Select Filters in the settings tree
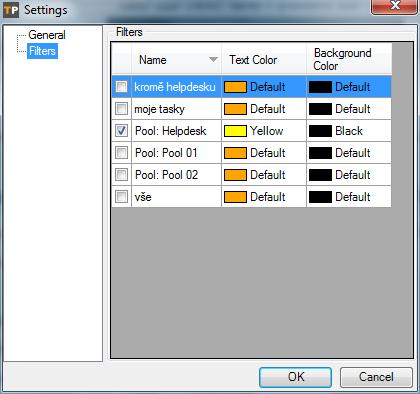The height and width of the screenshot is (394, 420). coord(42,51)
